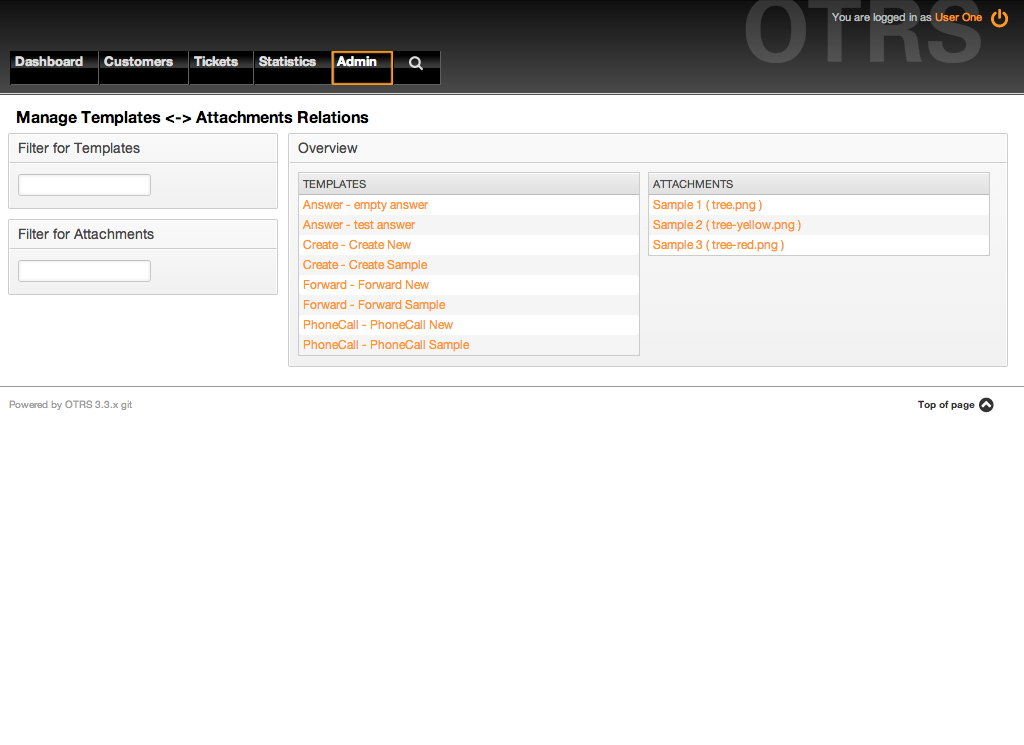The height and width of the screenshot is (745, 1024).
Task: Open the Statistics menu
Action: 287,62
